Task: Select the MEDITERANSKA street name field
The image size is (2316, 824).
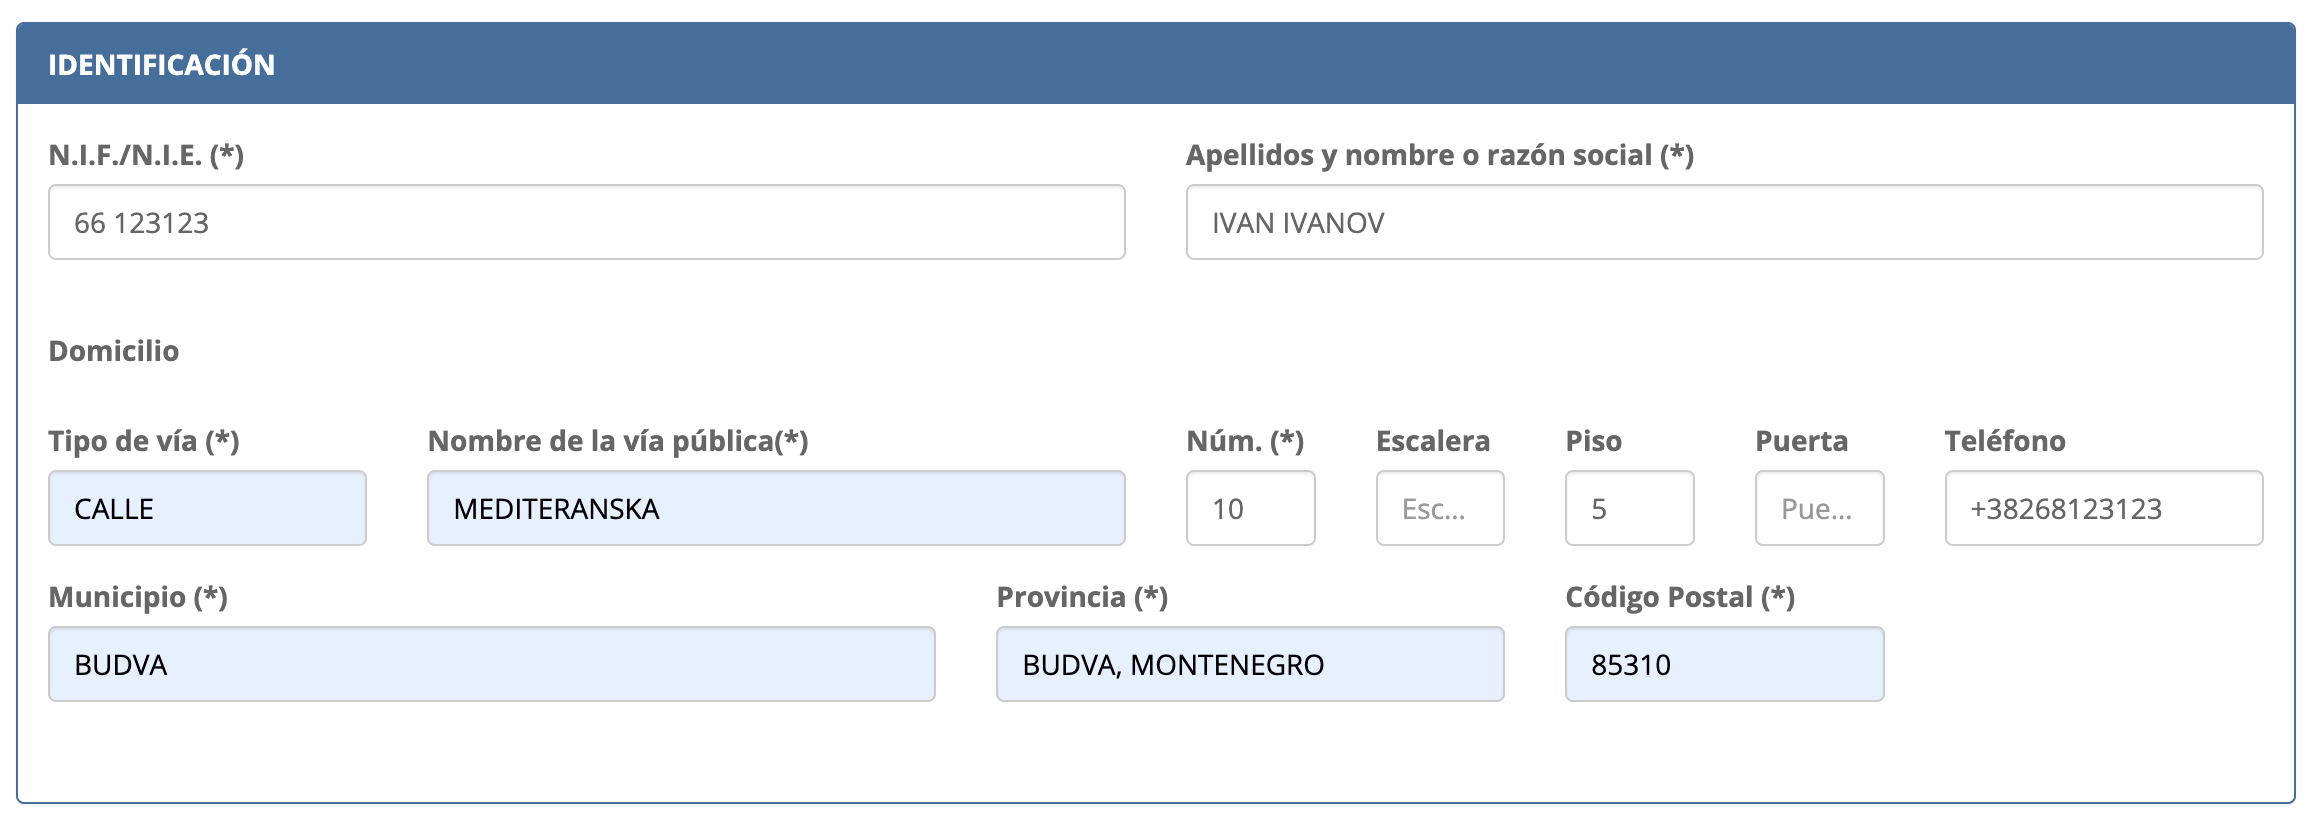Action: pyautogui.click(x=776, y=508)
